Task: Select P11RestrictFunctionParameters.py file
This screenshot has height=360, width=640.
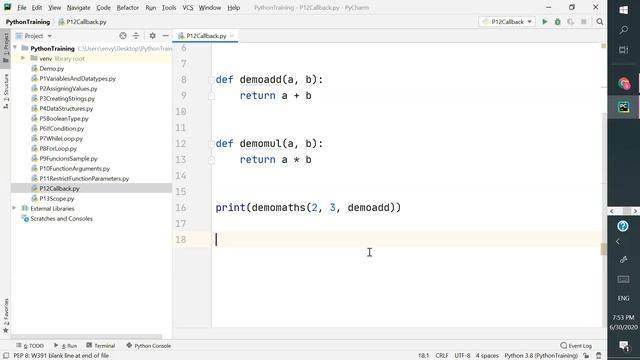Action: coord(84,178)
